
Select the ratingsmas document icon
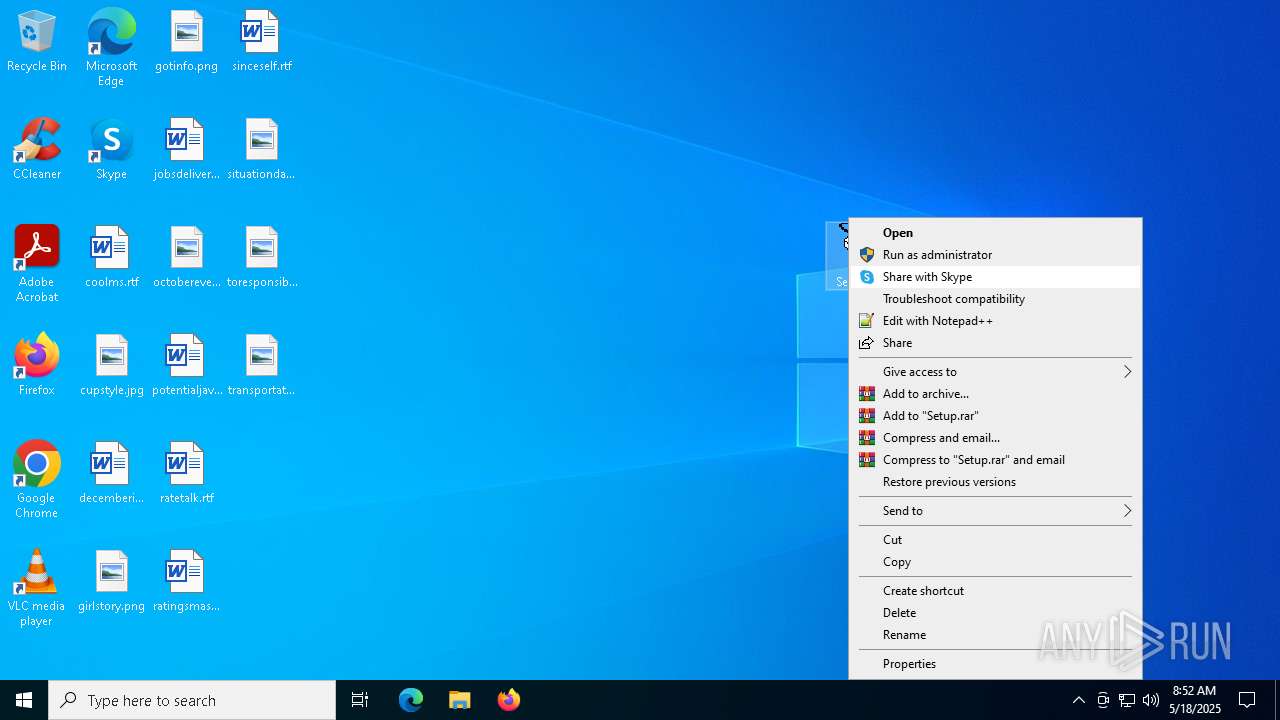pos(186,582)
